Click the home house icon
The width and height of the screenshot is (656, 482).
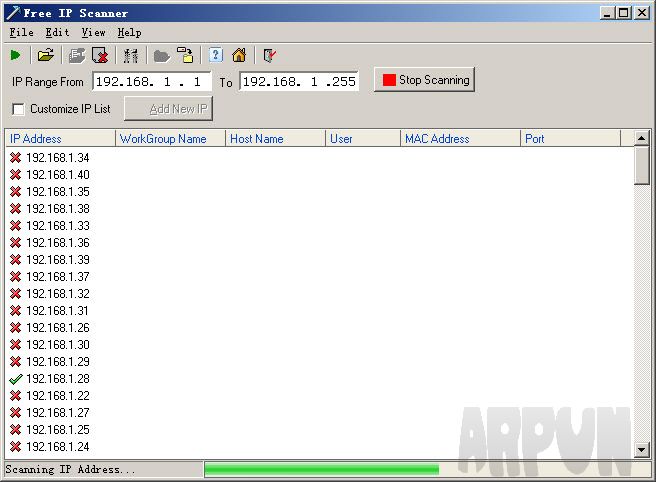point(239,55)
